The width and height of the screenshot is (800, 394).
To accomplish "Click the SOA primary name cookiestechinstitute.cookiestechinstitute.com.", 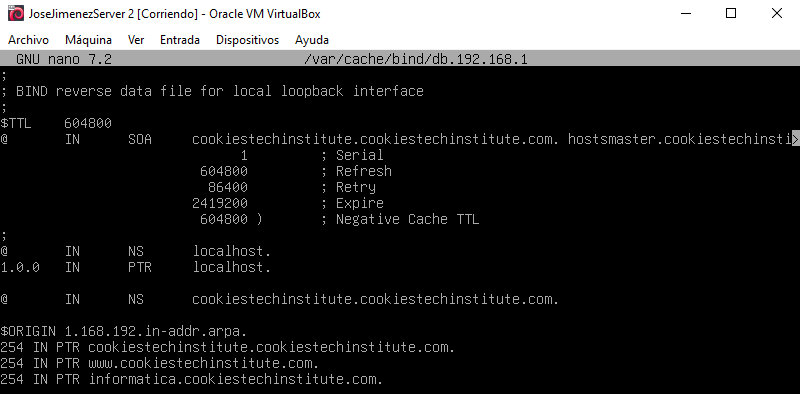I will pos(376,139).
